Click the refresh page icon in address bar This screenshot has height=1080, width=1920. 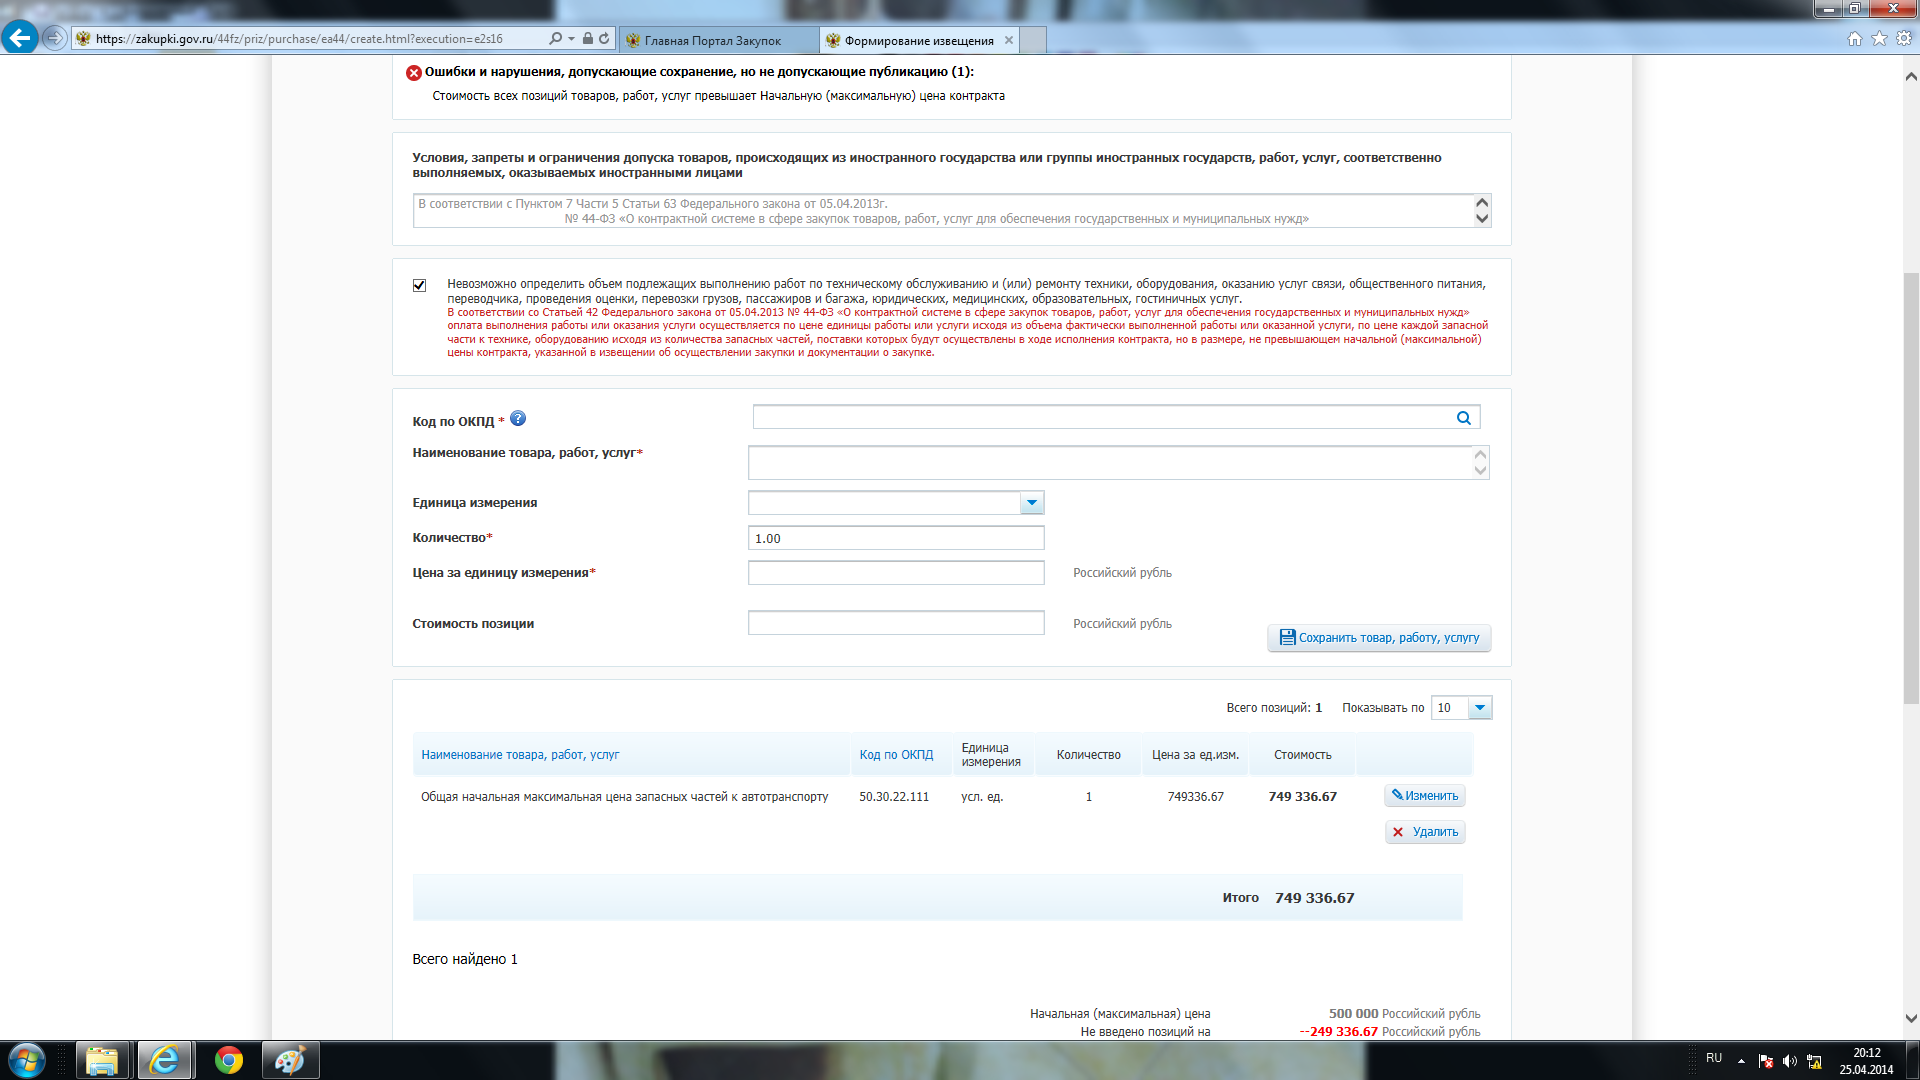pyautogui.click(x=604, y=39)
